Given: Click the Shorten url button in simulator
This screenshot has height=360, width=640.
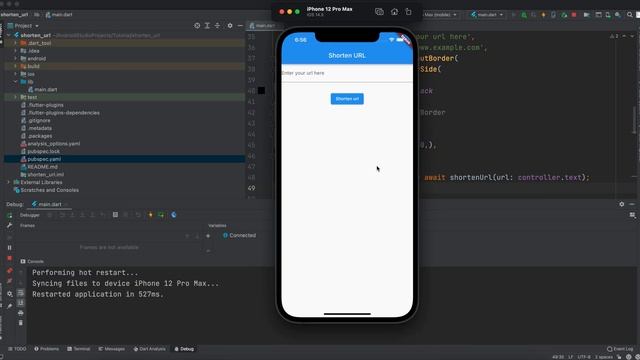Looking at the screenshot, I should pyautogui.click(x=347, y=99).
